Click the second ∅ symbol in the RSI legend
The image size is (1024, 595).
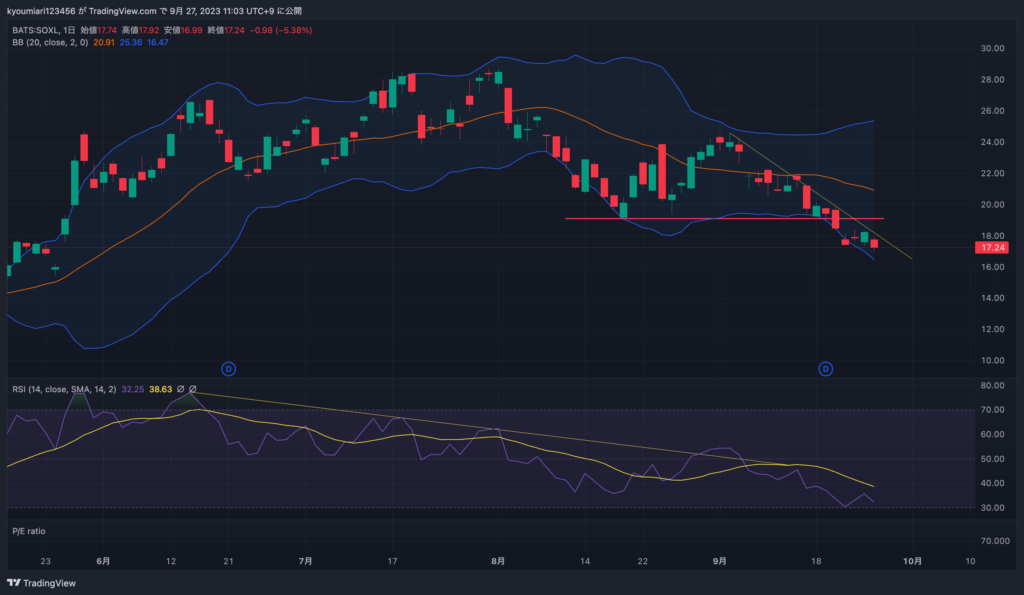[x=192, y=389]
